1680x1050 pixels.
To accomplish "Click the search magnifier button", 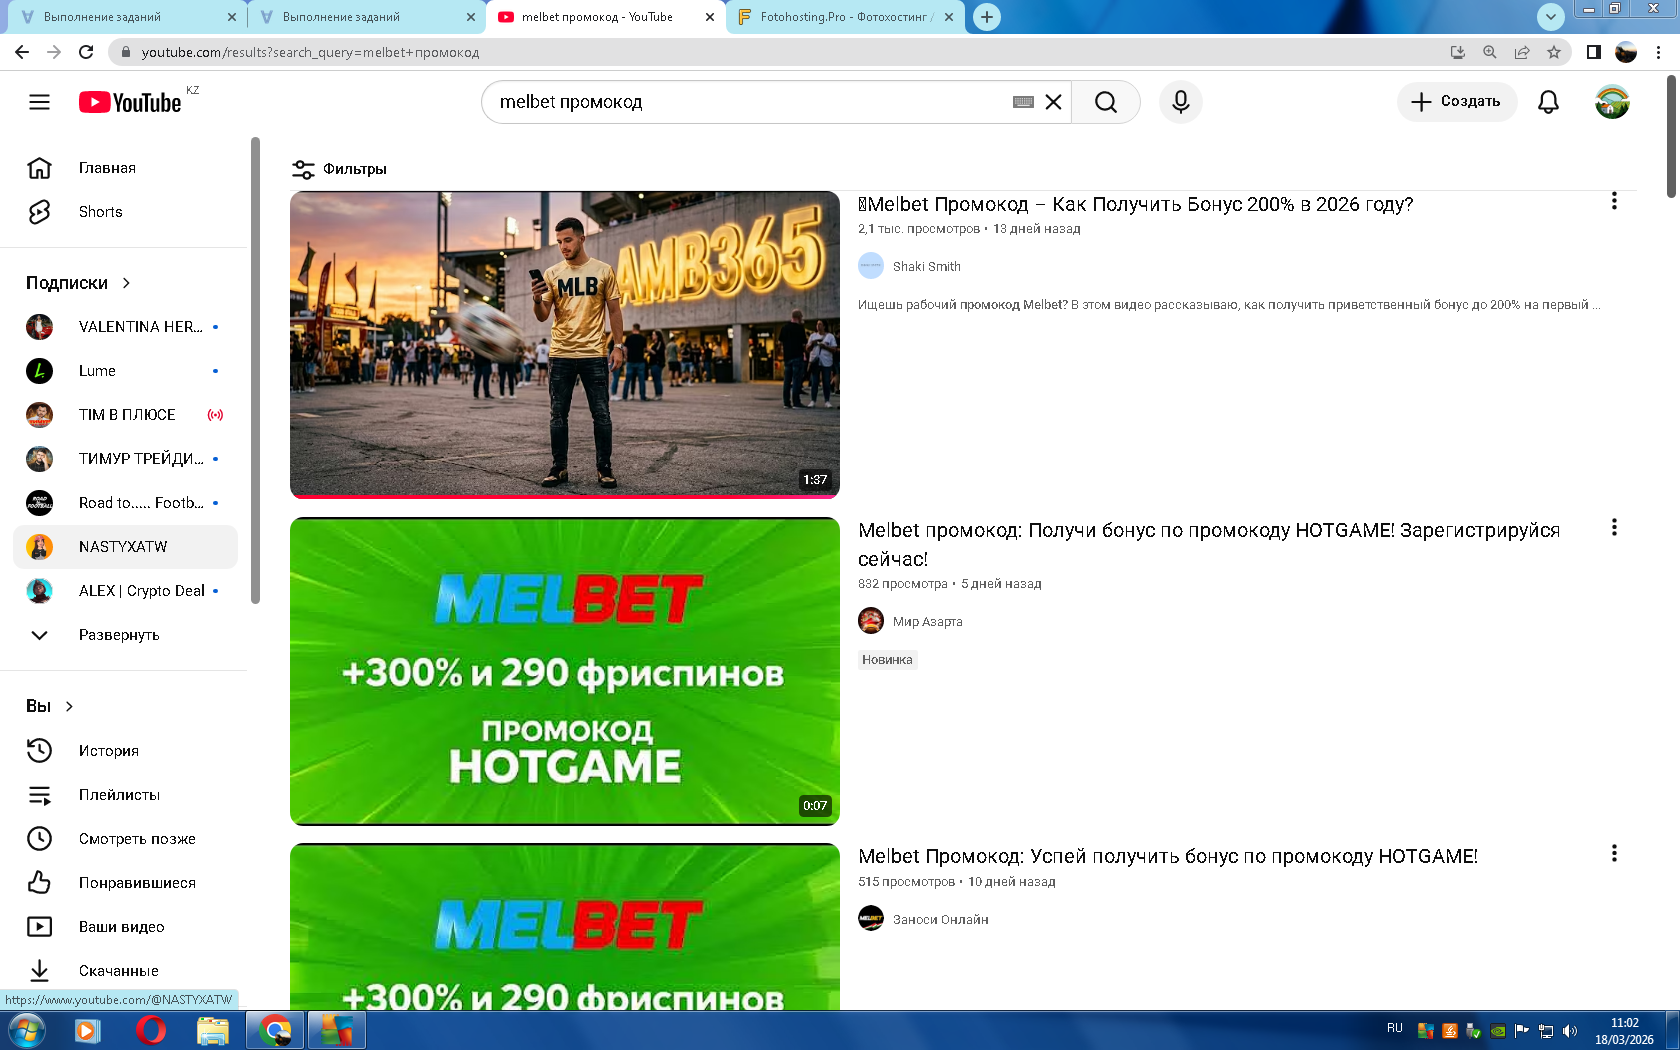I will 1105,102.
